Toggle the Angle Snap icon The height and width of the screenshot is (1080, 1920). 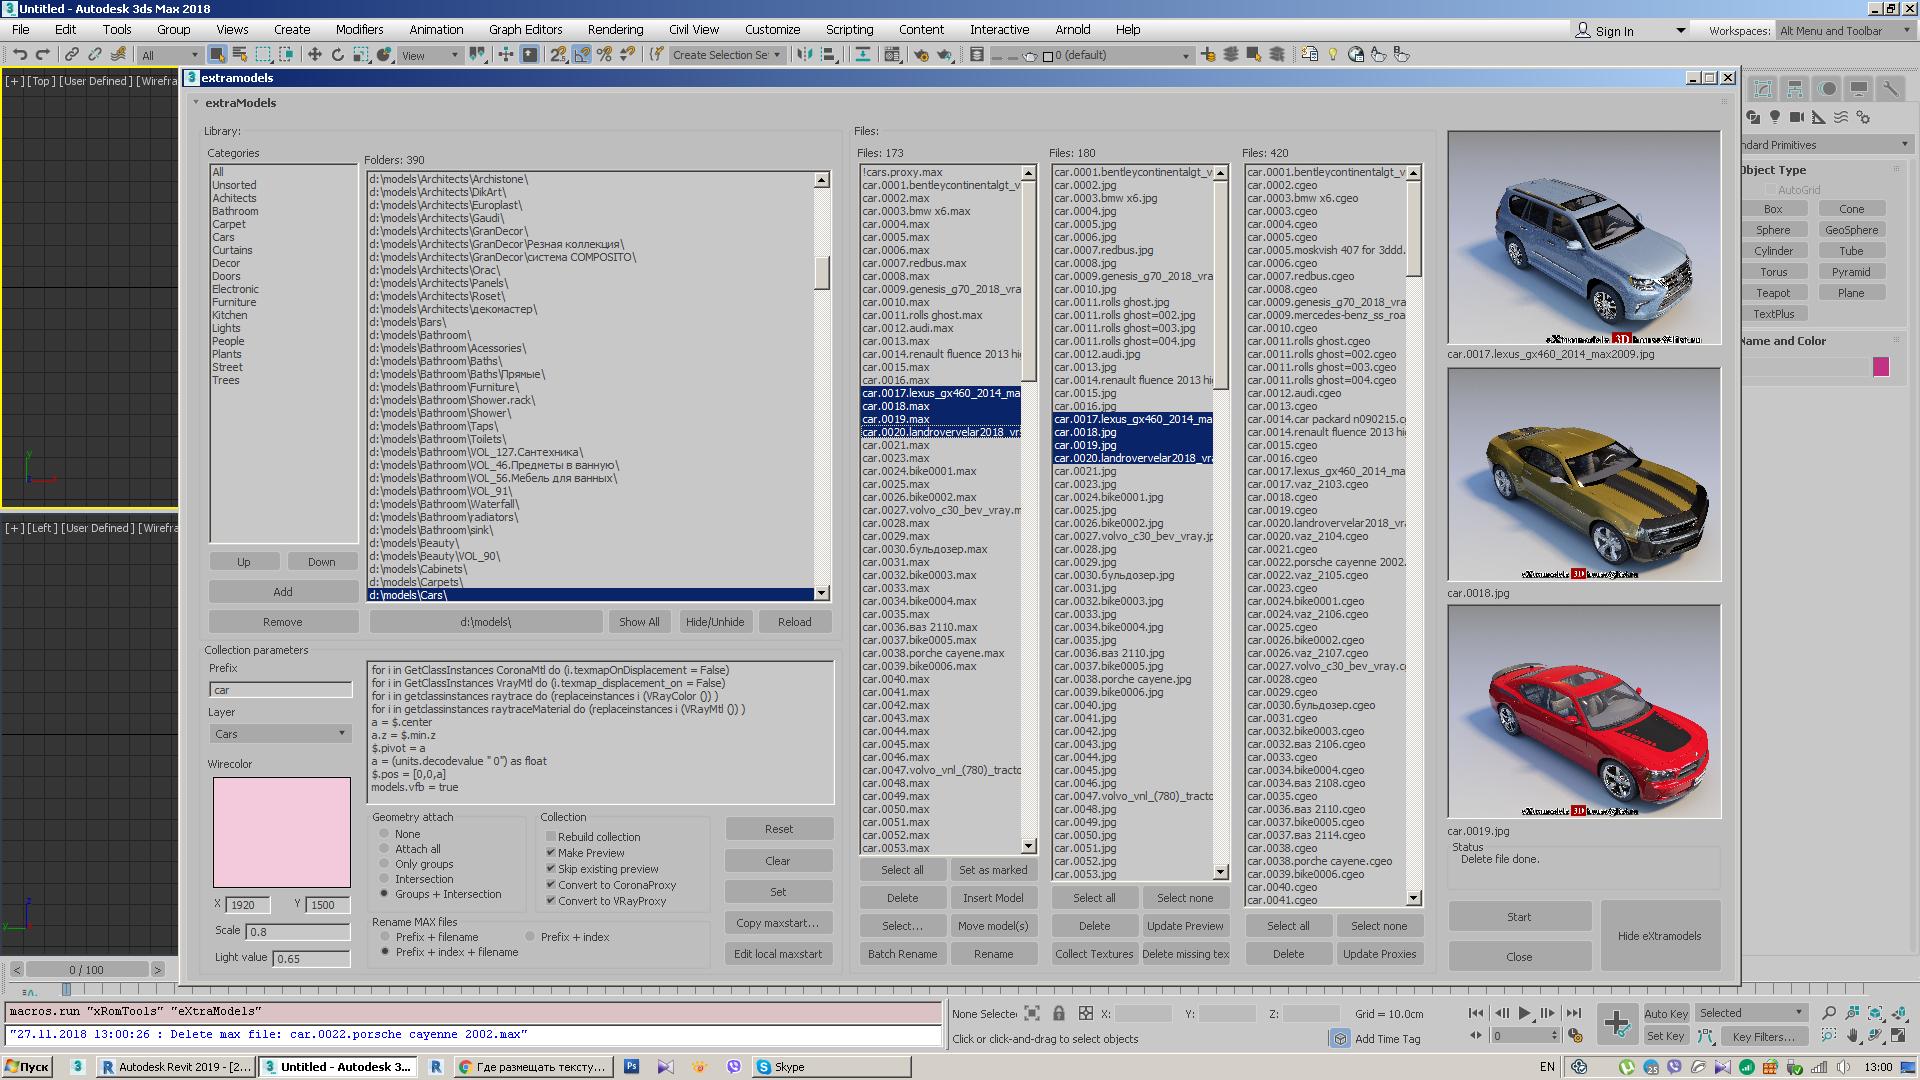(x=582, y=55)
